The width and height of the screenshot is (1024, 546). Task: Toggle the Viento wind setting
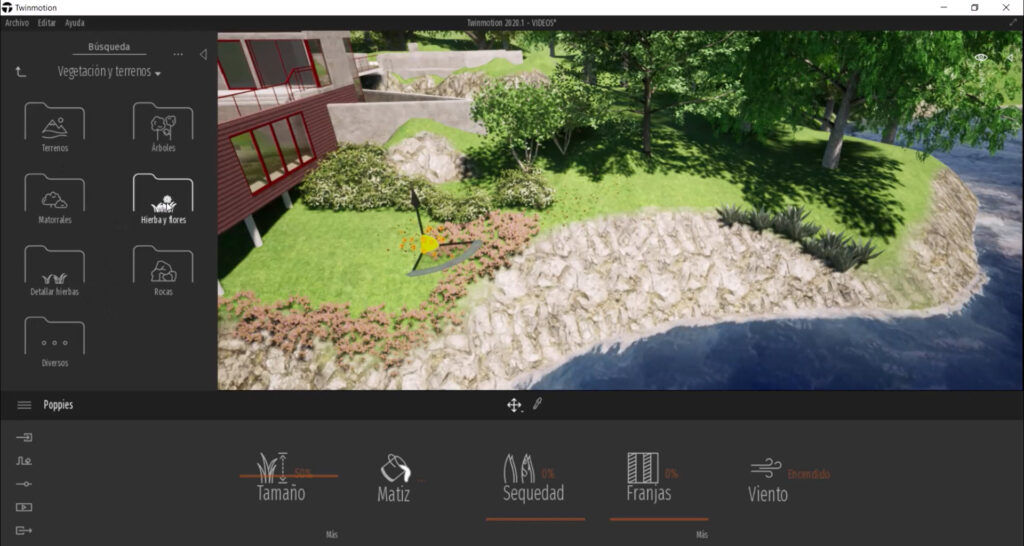[x=768, y=481]
